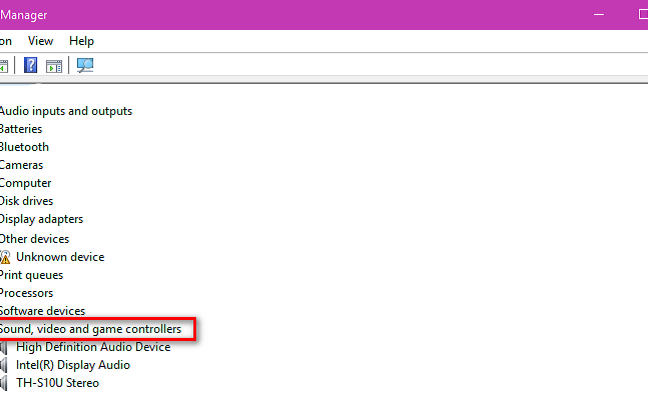Select the Other devices category
Screen dimensions: 648x400
(x=34, y=239)
